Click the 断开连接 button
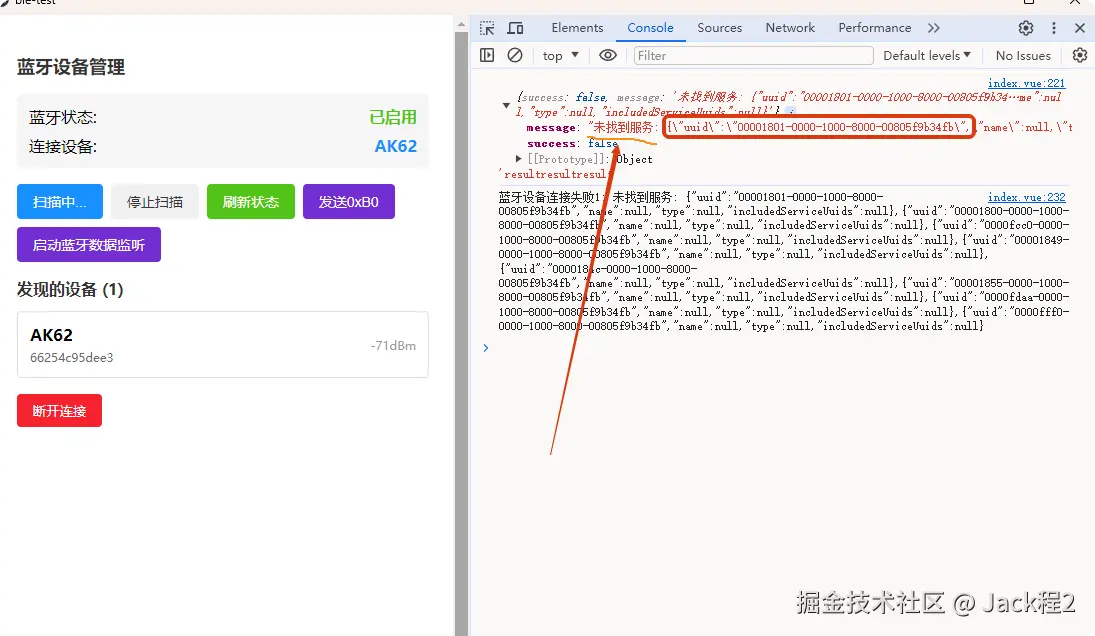This screenshot has height=636, width=1095. pyautogui.click(x=59, y=411)
